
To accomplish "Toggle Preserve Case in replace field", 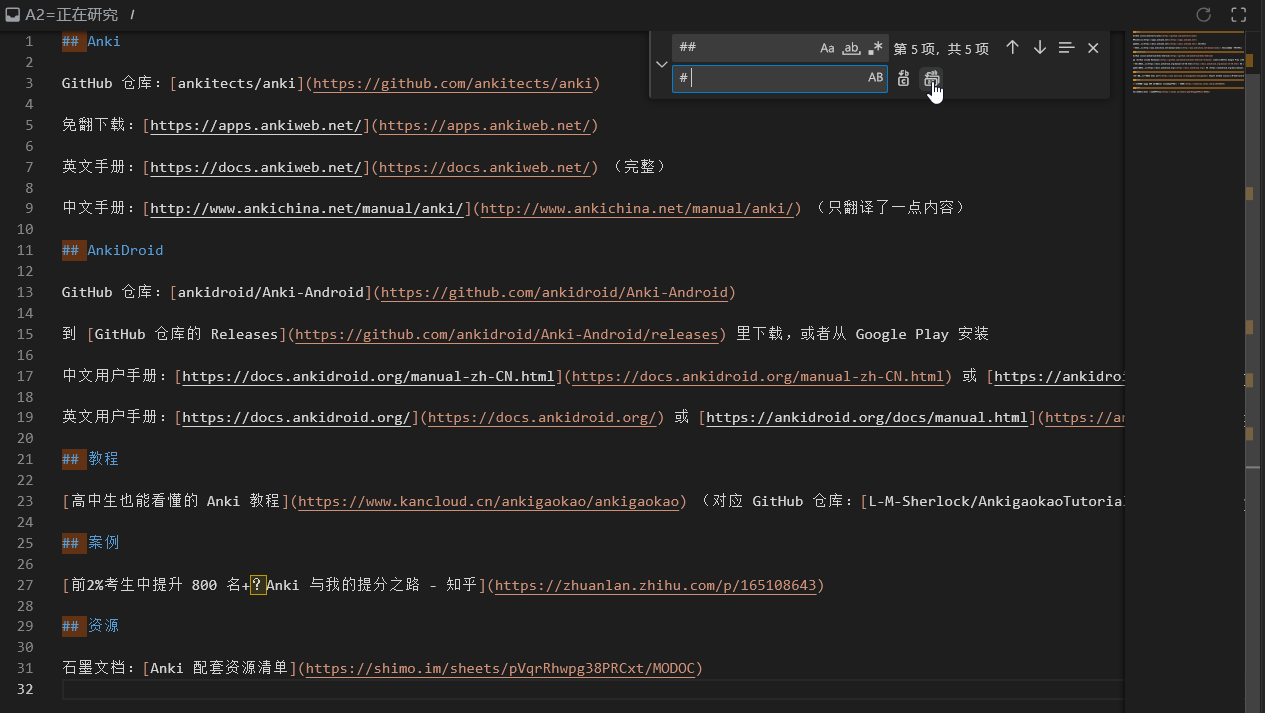I will (875, 78).
